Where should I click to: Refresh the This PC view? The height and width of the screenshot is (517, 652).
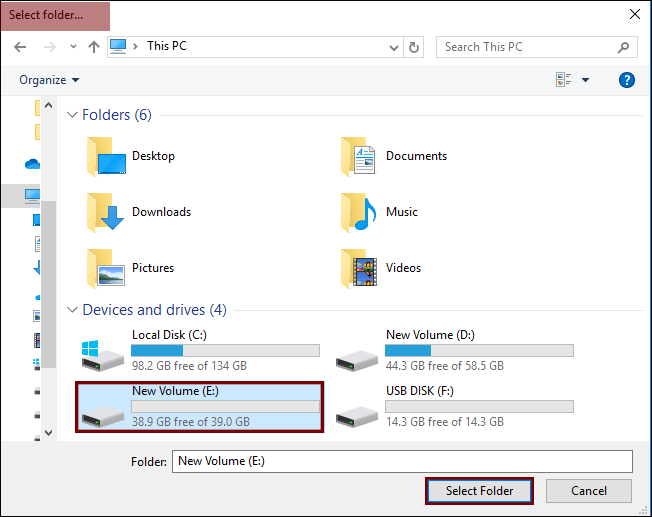click(x=414, y=47)
